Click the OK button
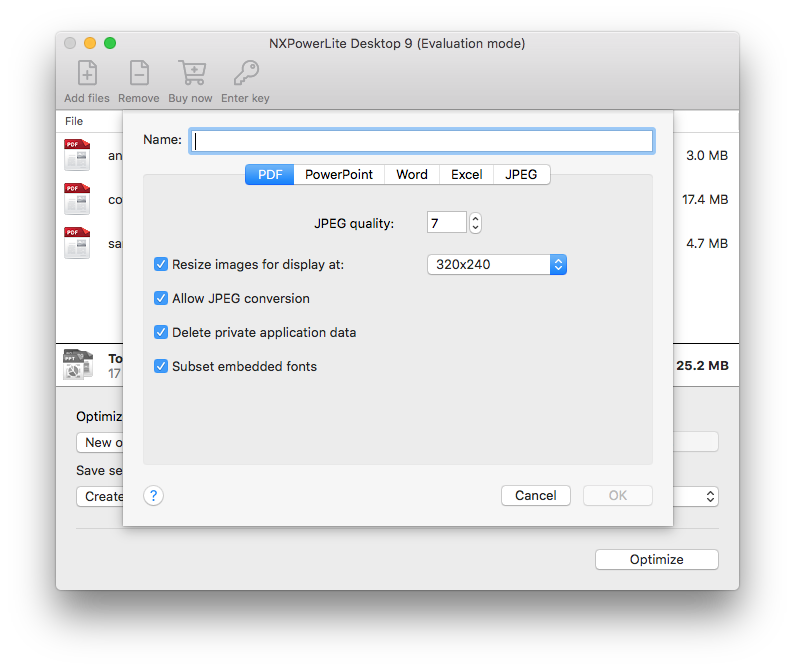 click(618, 496)
